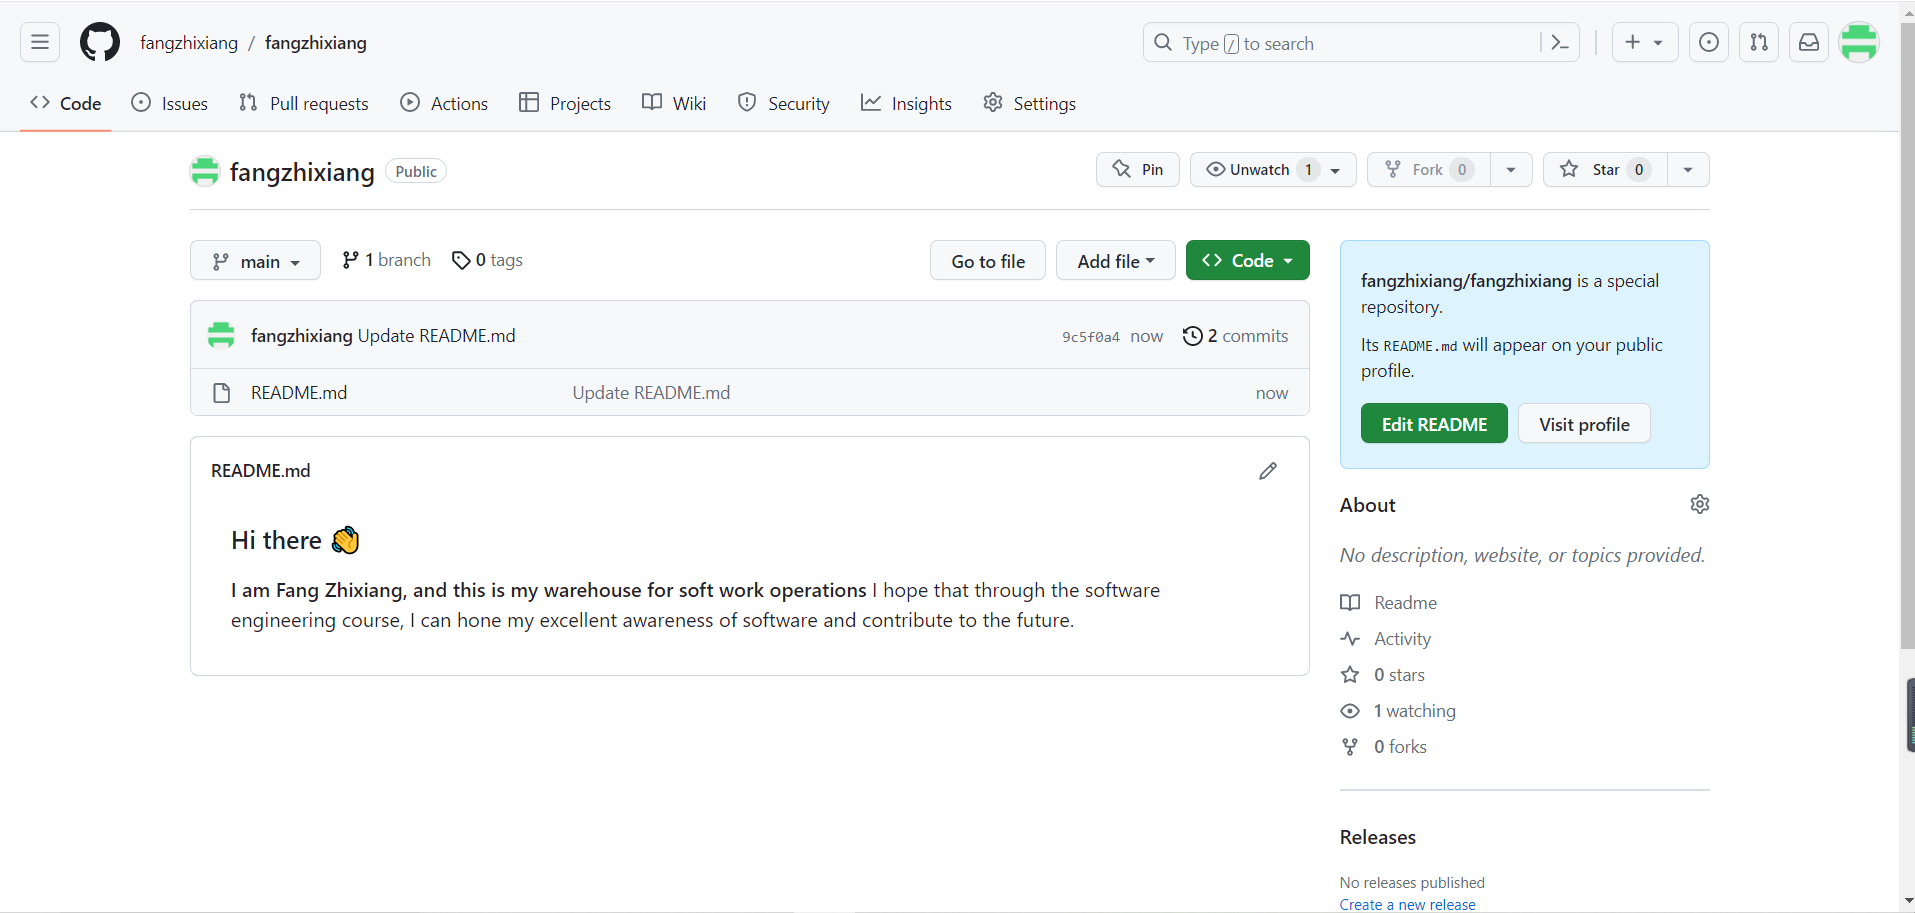
Task: Expand the fork options dropdown arrow
Action: [1511, 170]
